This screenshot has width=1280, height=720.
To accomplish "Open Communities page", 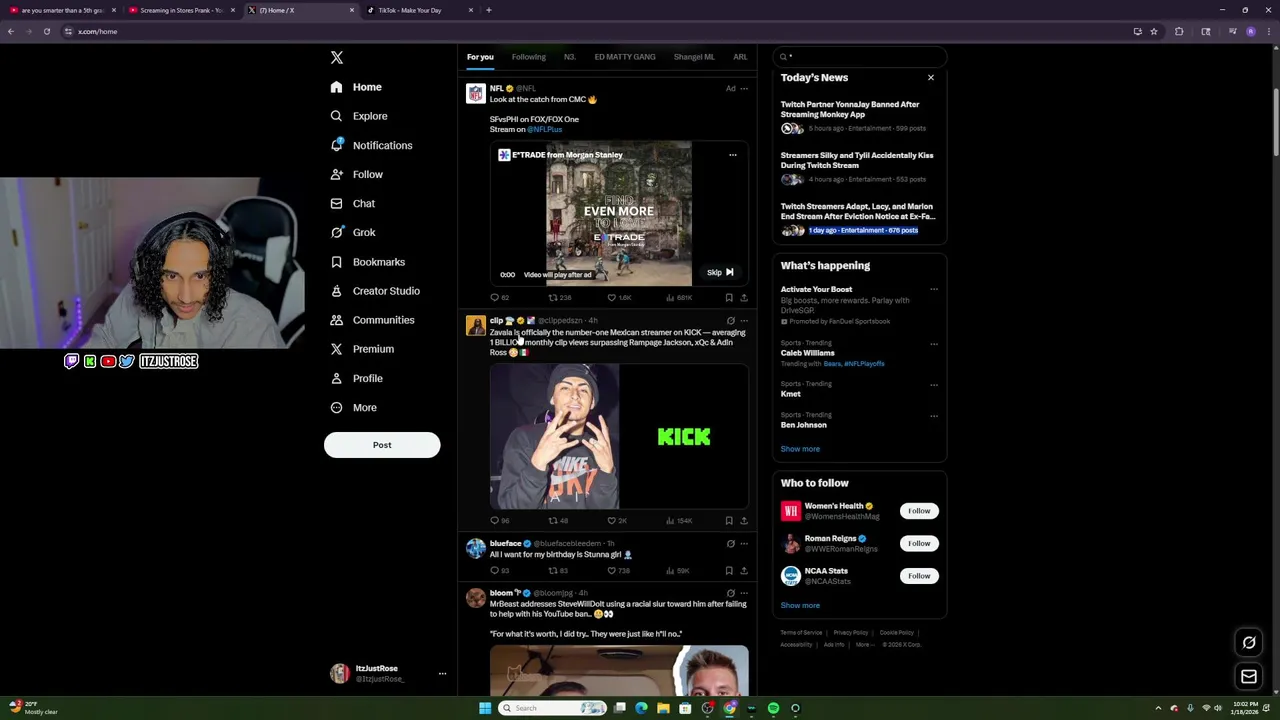I will 372,320.
